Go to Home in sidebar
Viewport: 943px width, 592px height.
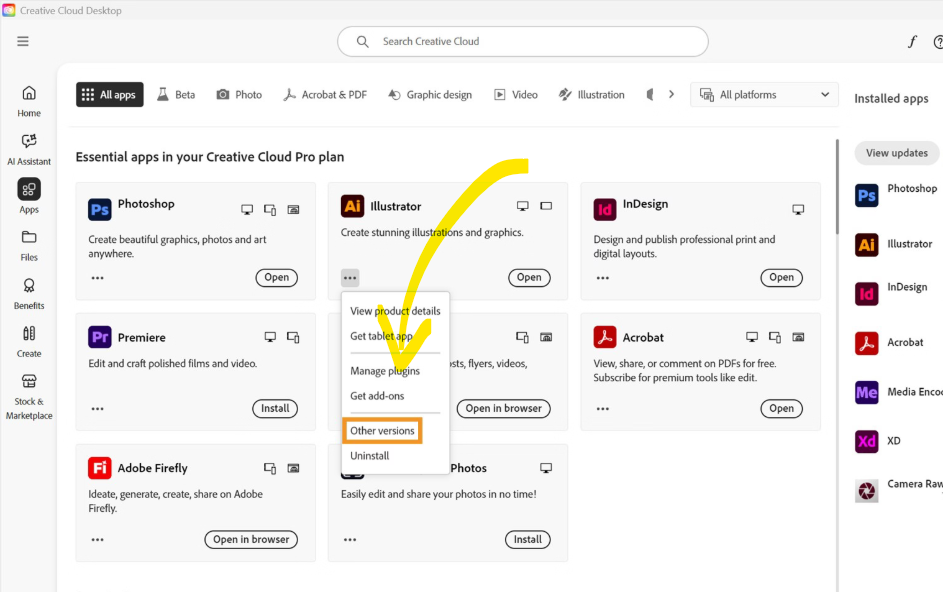29,101
